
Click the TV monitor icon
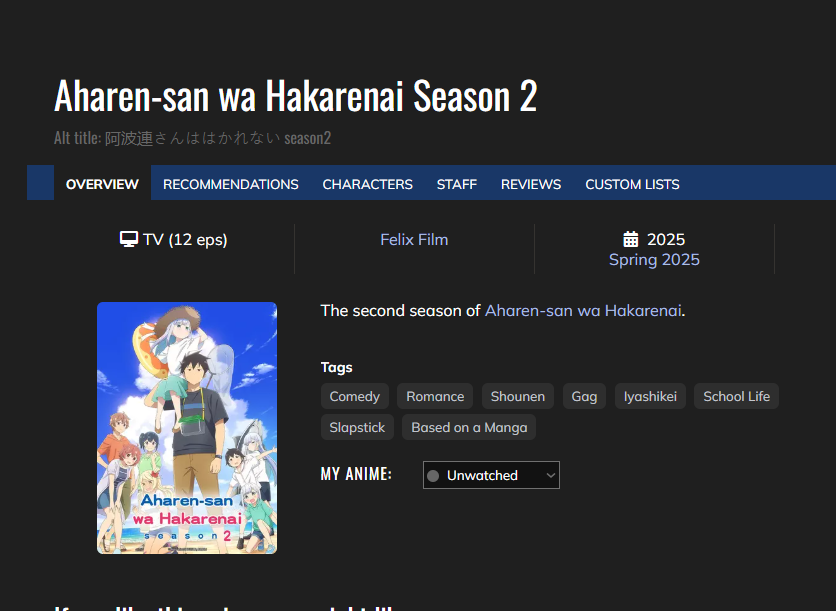coord(128,239)
